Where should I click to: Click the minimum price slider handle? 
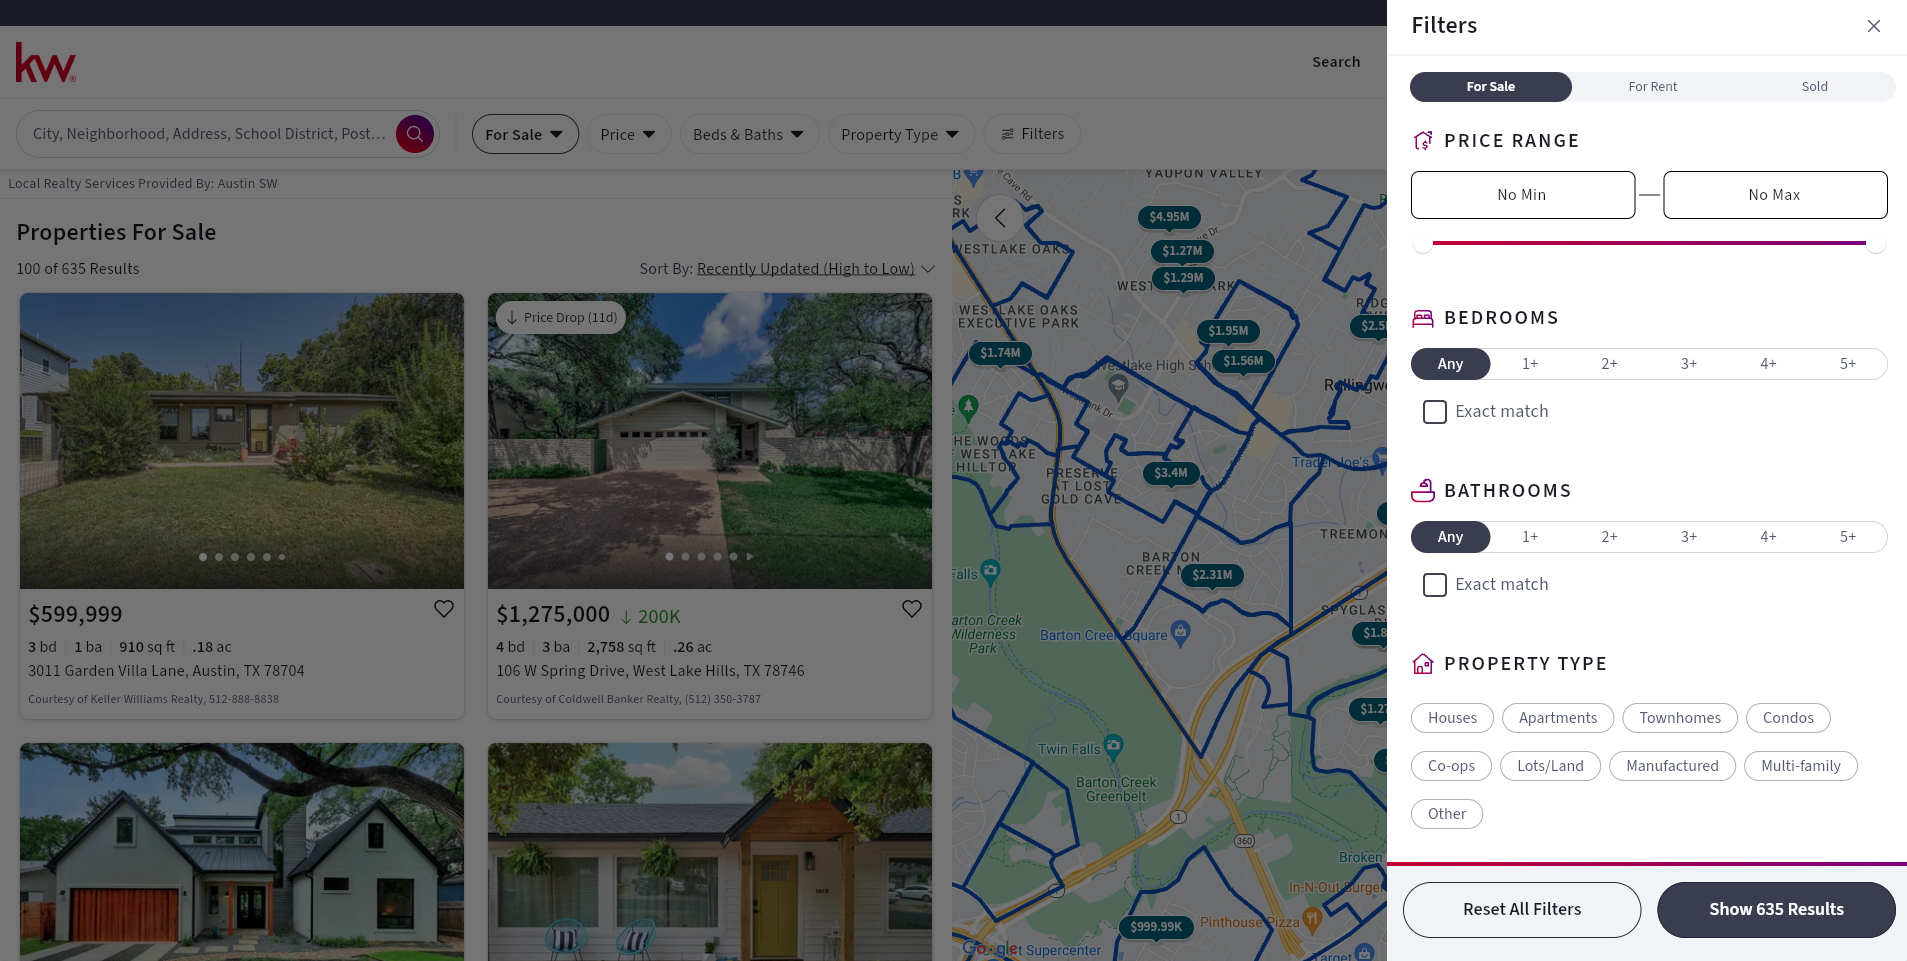click(1422, 243)
